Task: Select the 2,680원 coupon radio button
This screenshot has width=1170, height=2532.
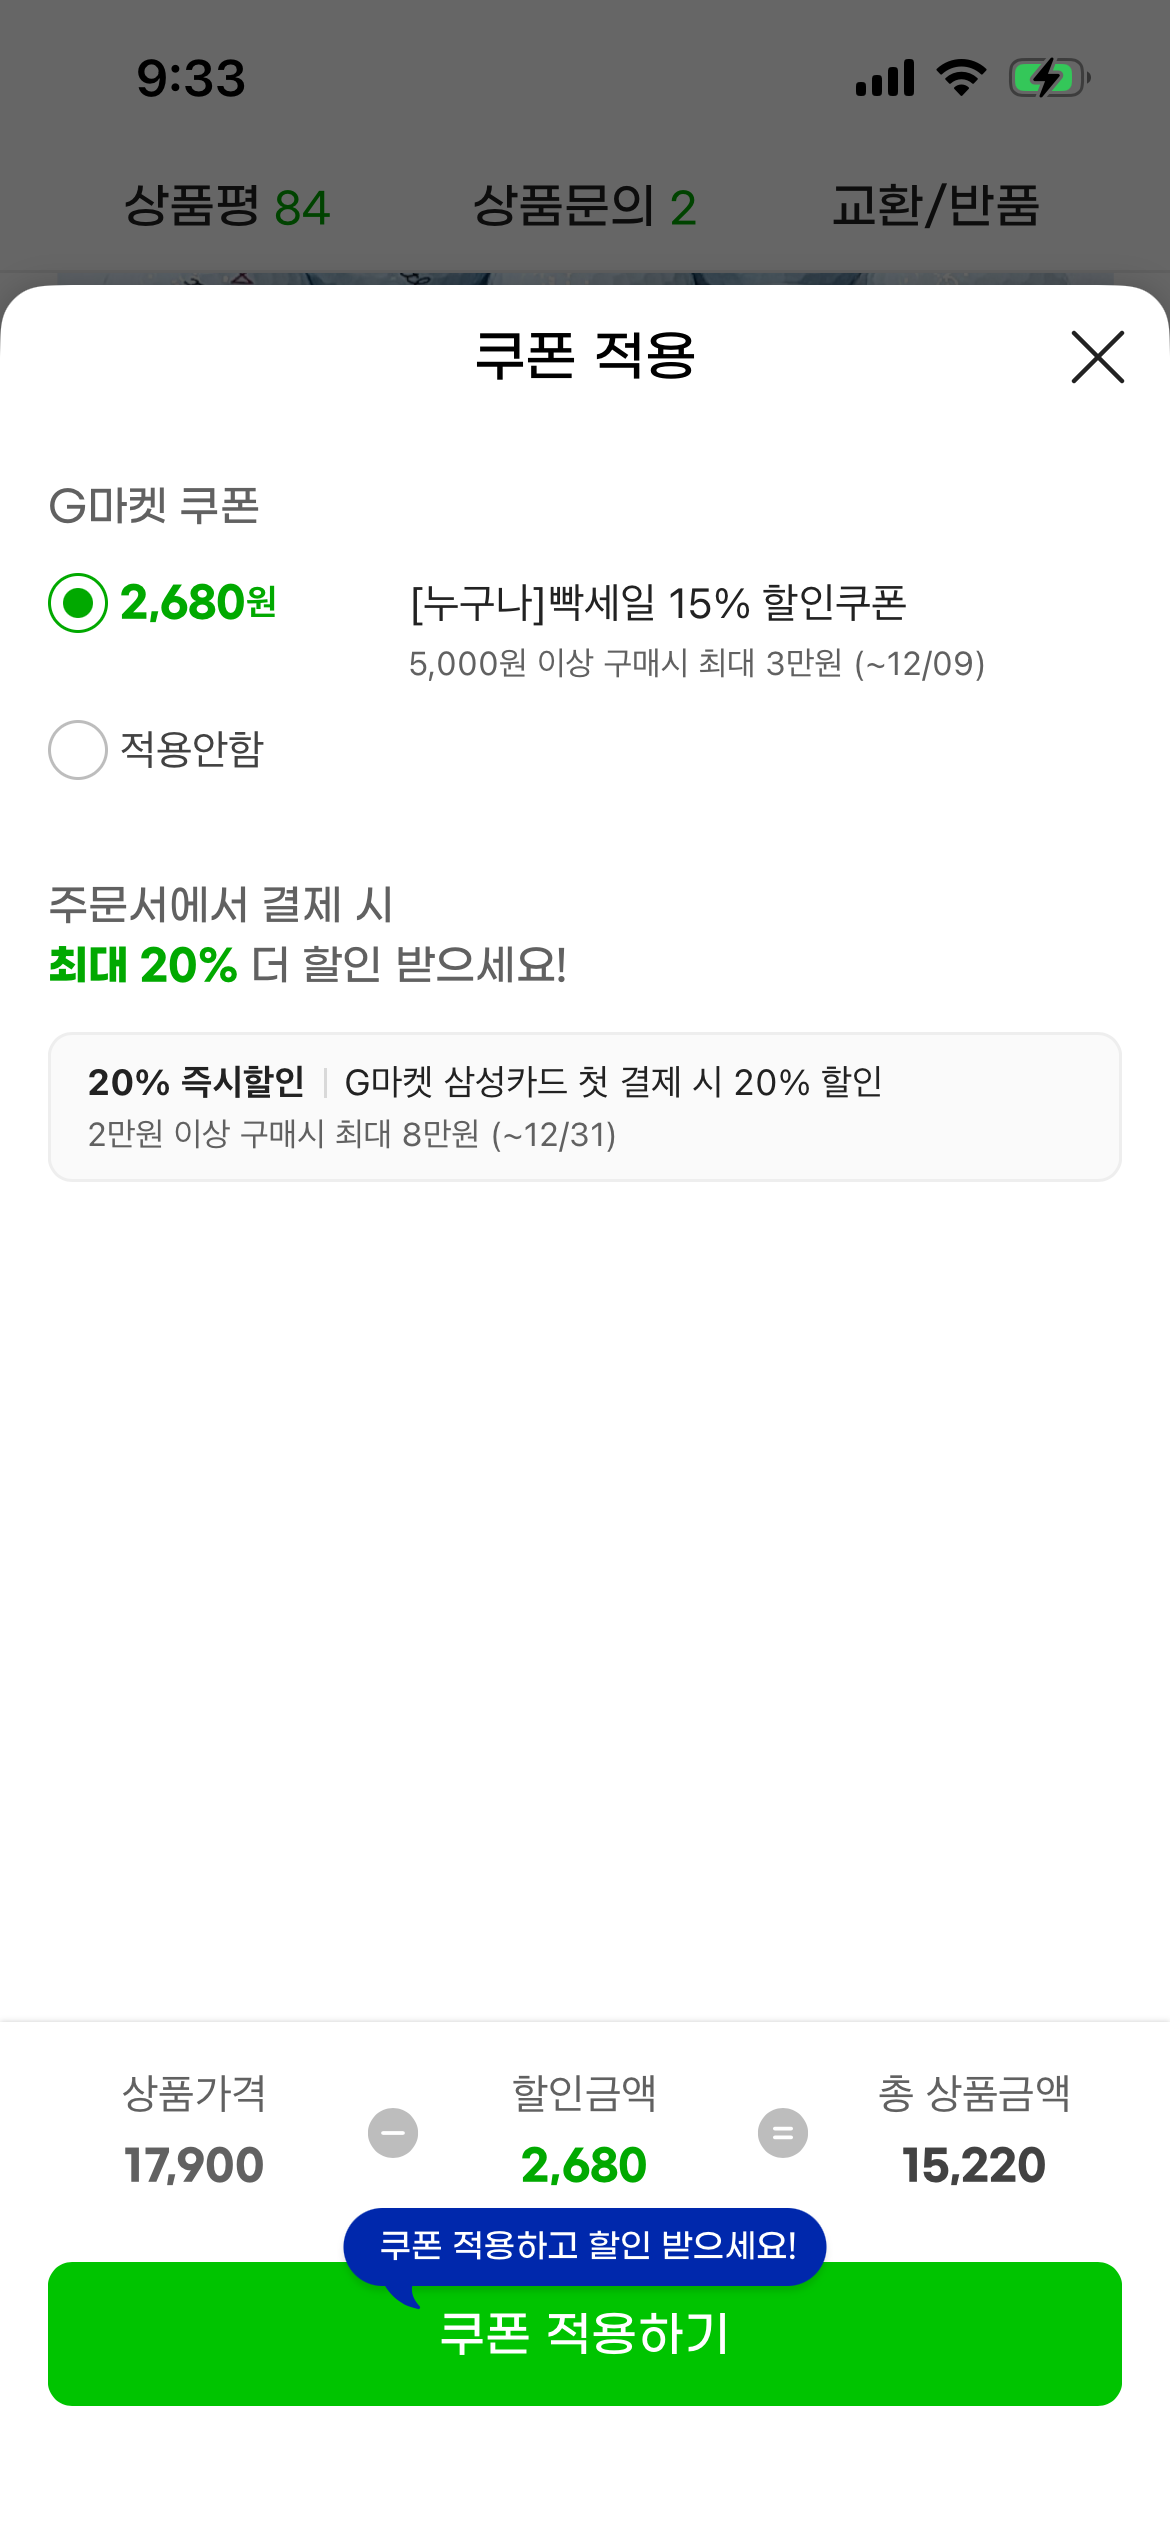Action: (x=78, y=603)
